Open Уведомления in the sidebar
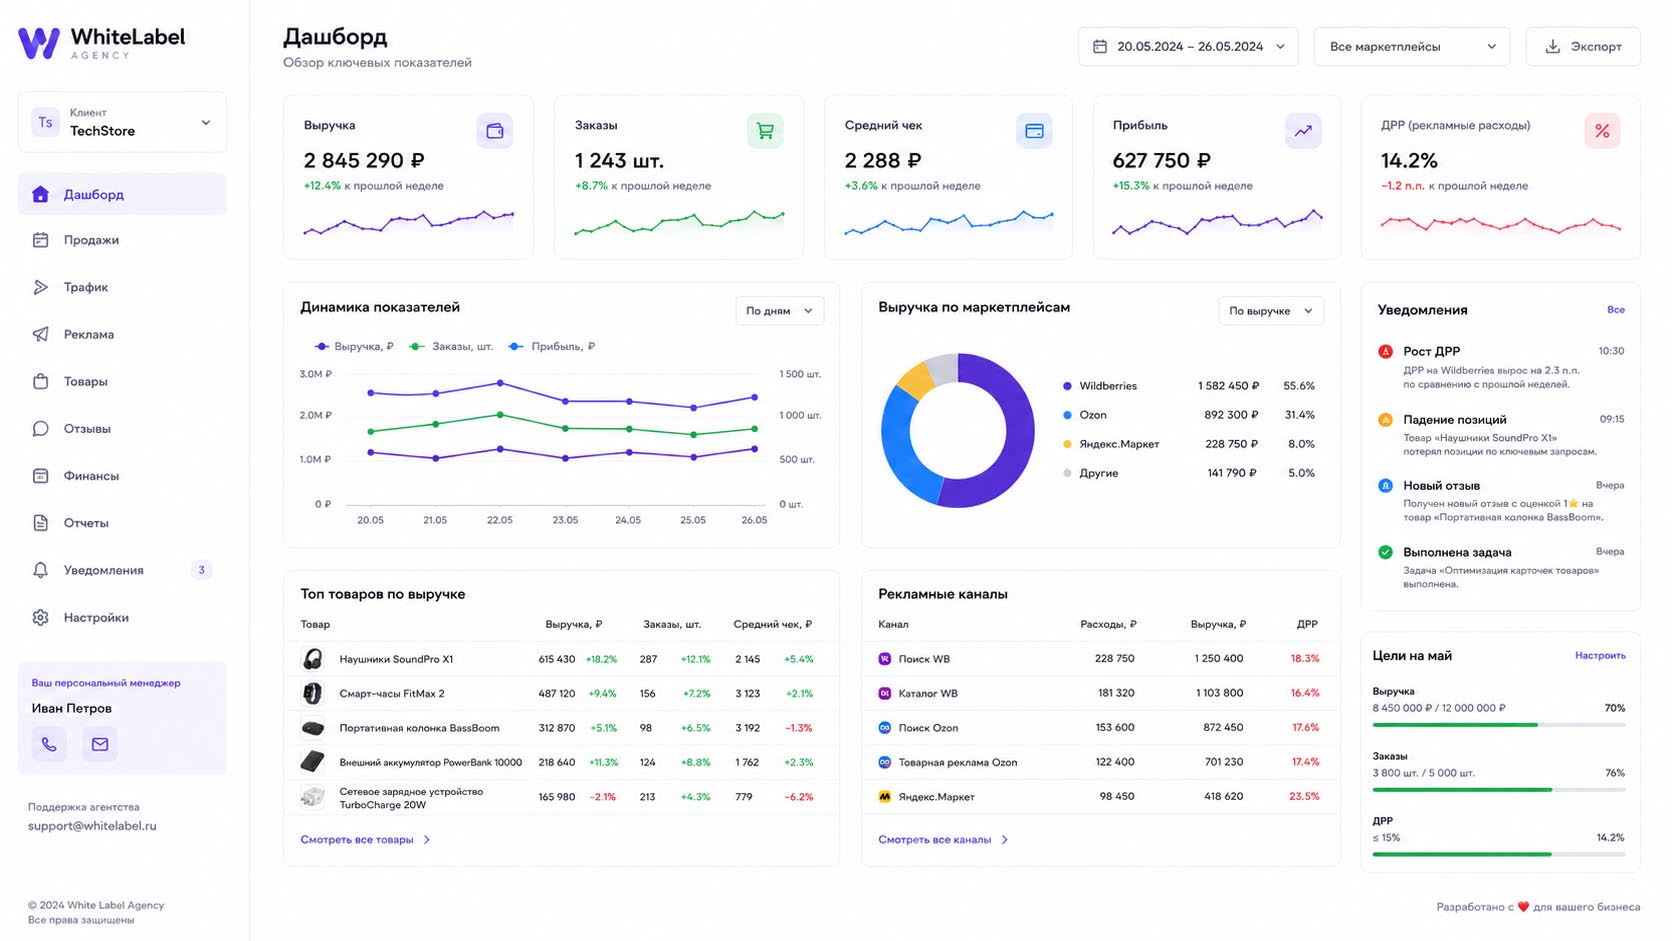The height and width of the screenshot is (941, 1672). point(122,570)
